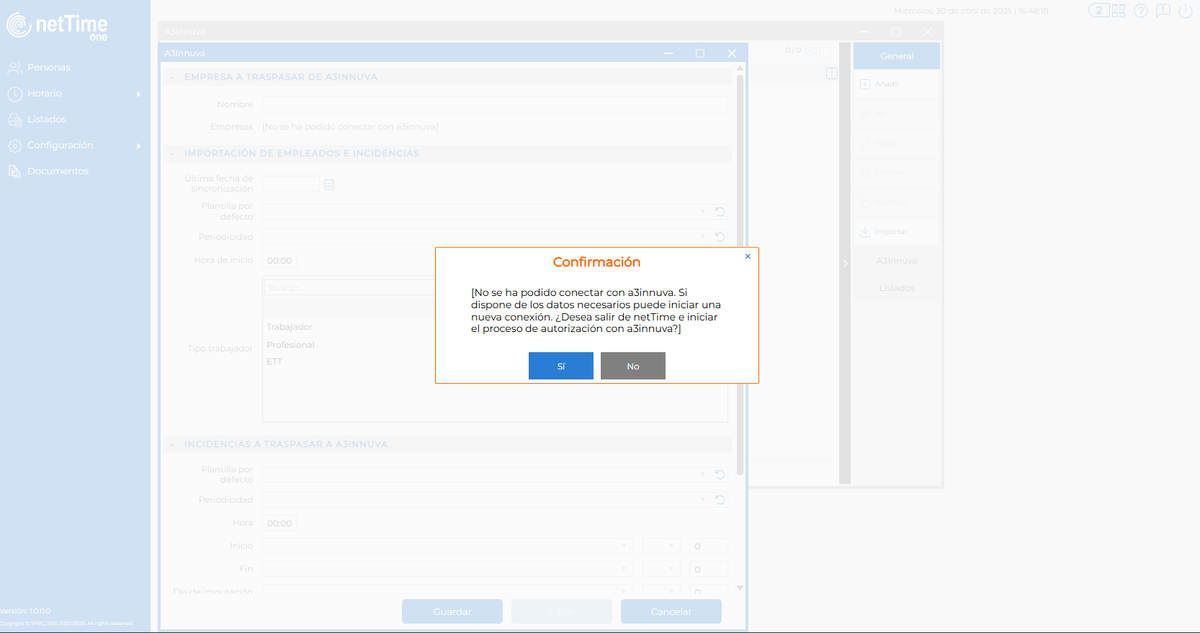1200x633 pixels.
Task: Open the Horario sidebar menu
Action: pos(44,93)
